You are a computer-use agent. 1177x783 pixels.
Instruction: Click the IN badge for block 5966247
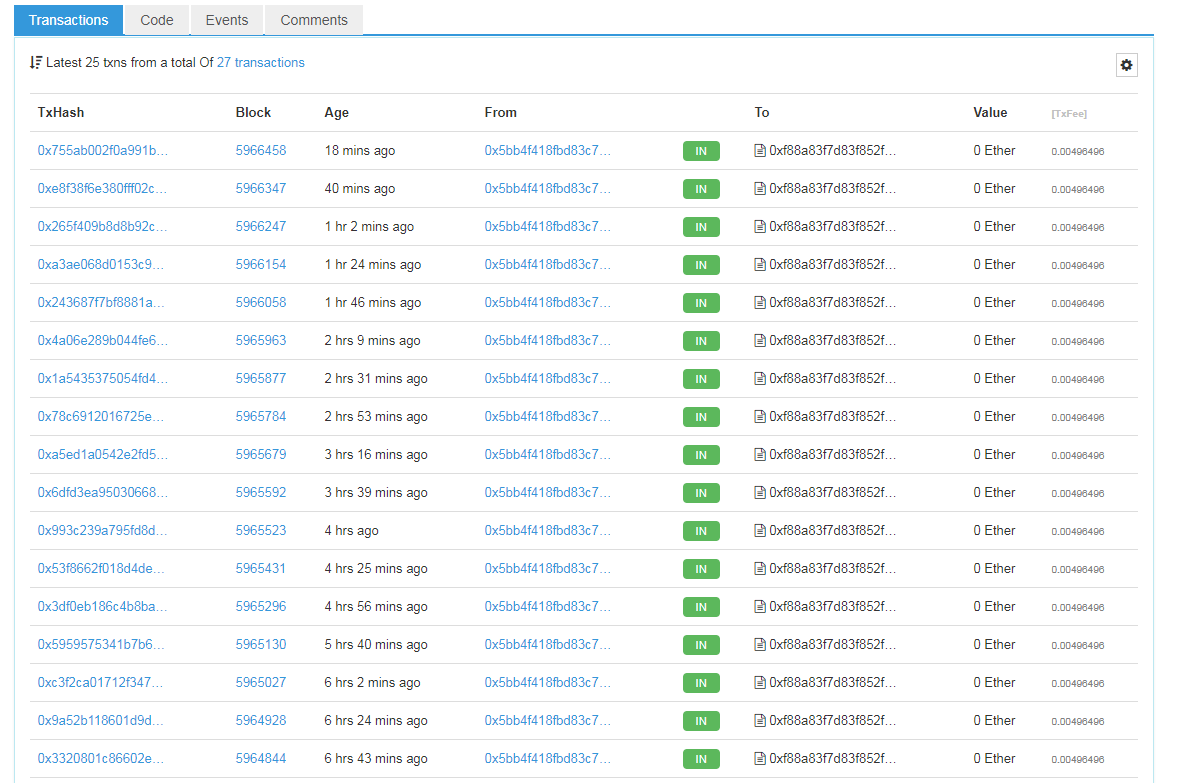[701, 227]
